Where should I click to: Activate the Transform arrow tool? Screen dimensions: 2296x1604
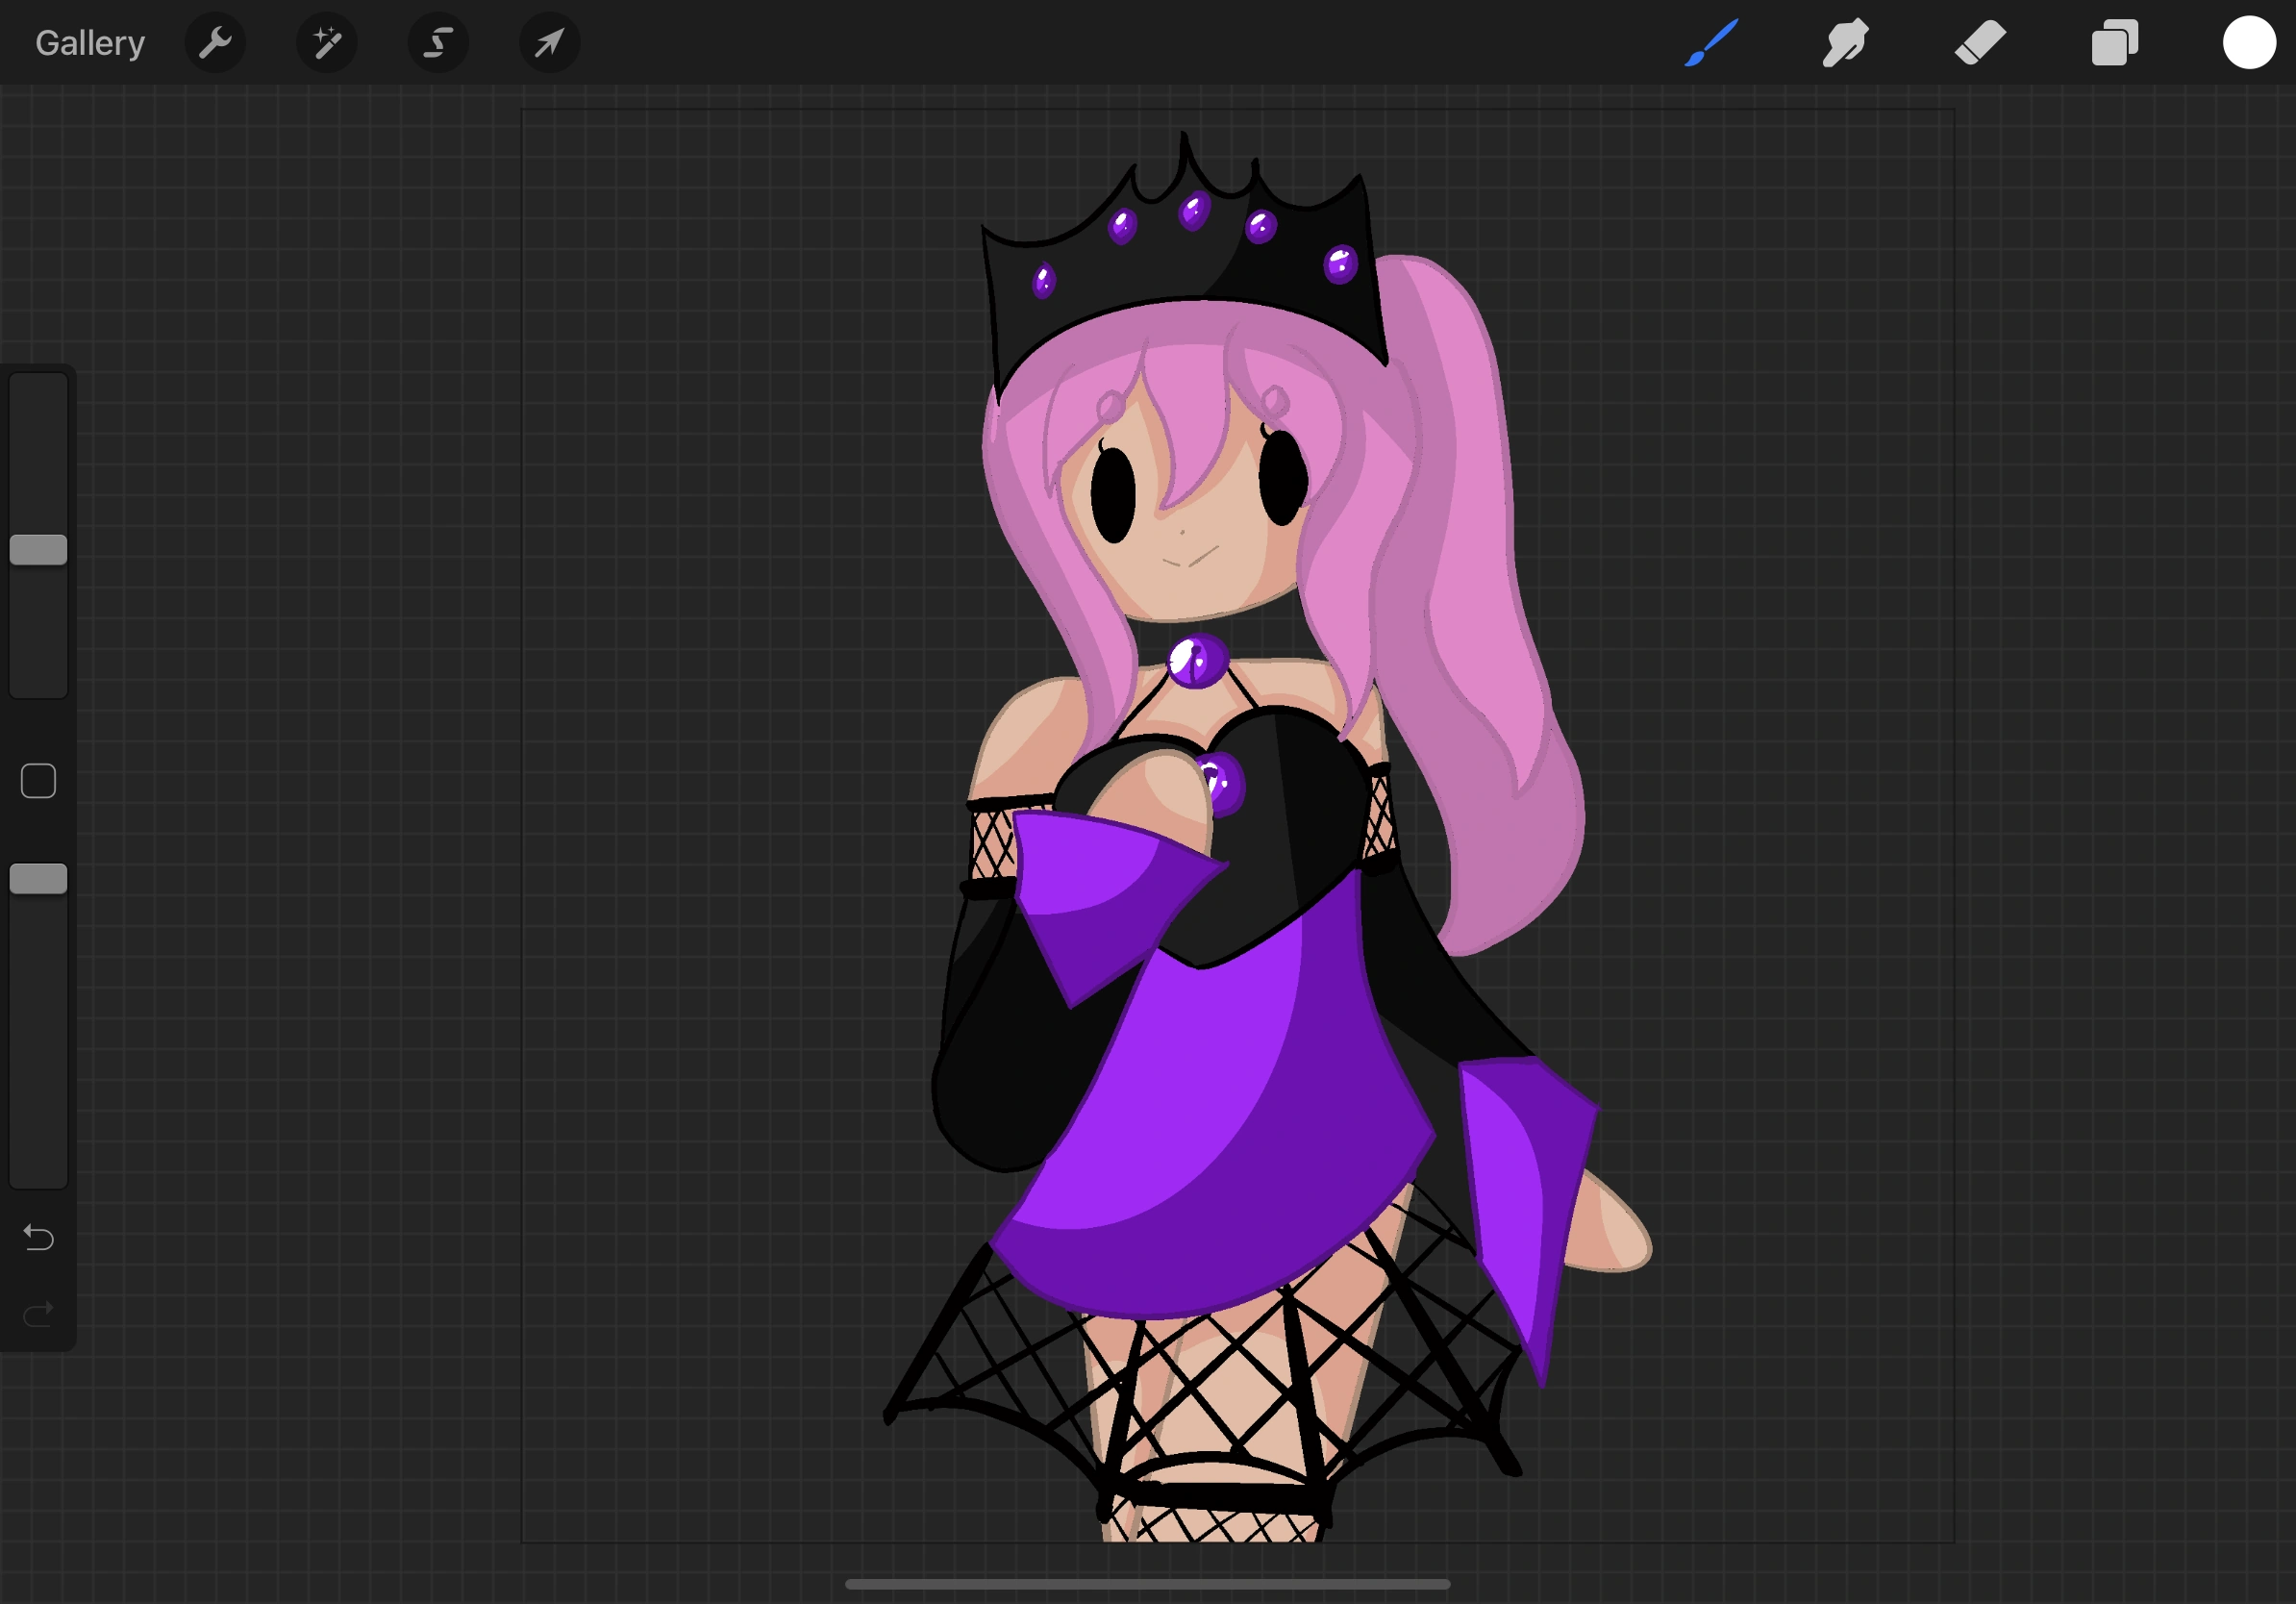click(549, 42)
